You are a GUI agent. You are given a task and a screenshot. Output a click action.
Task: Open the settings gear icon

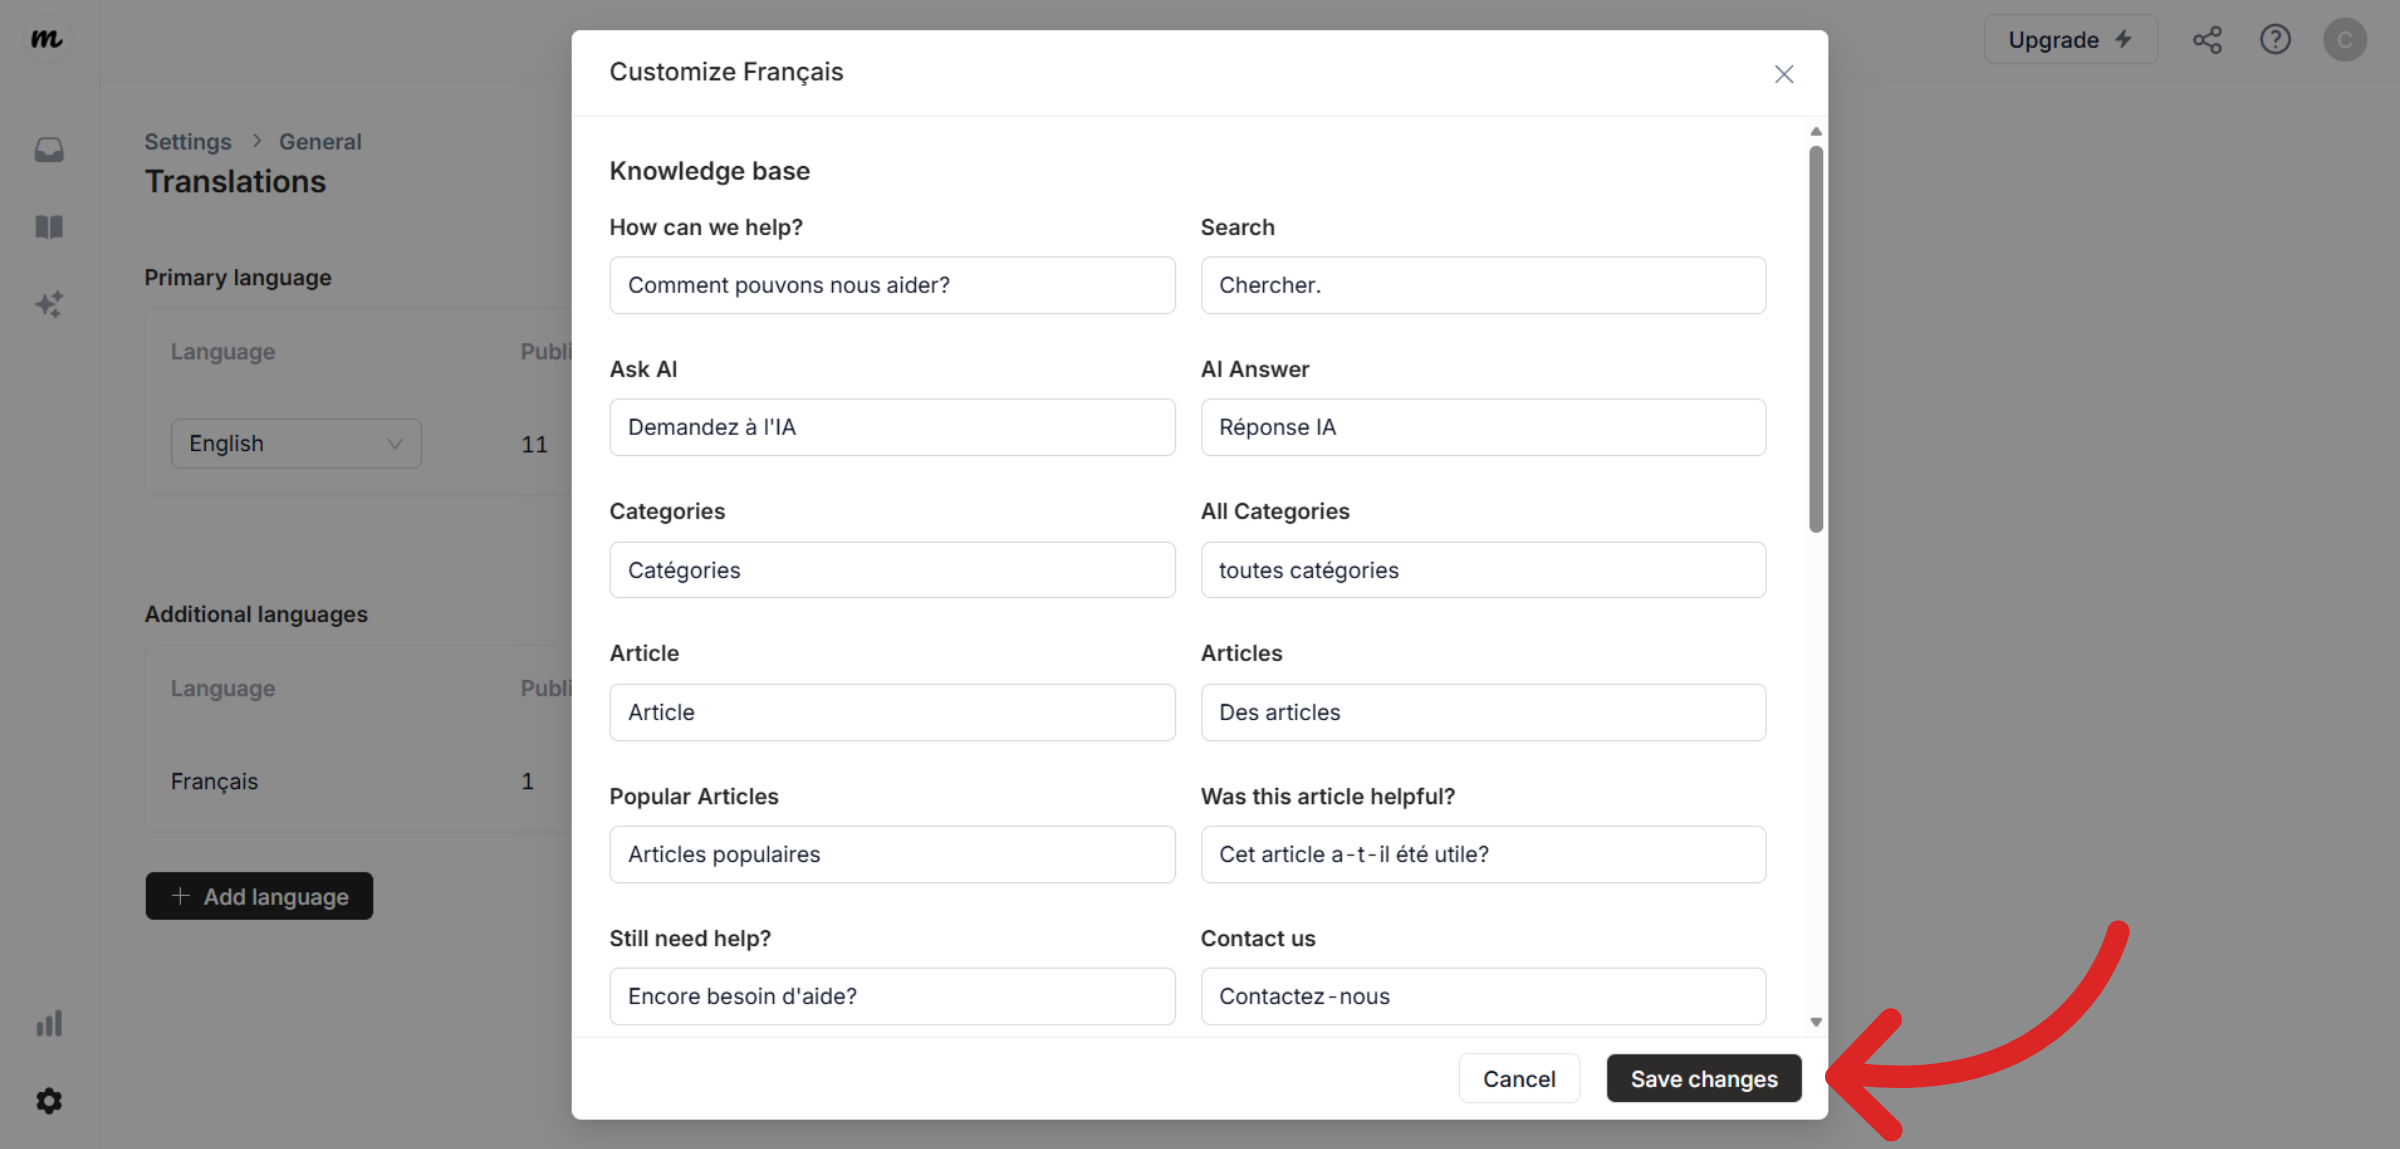[49, 1101]
